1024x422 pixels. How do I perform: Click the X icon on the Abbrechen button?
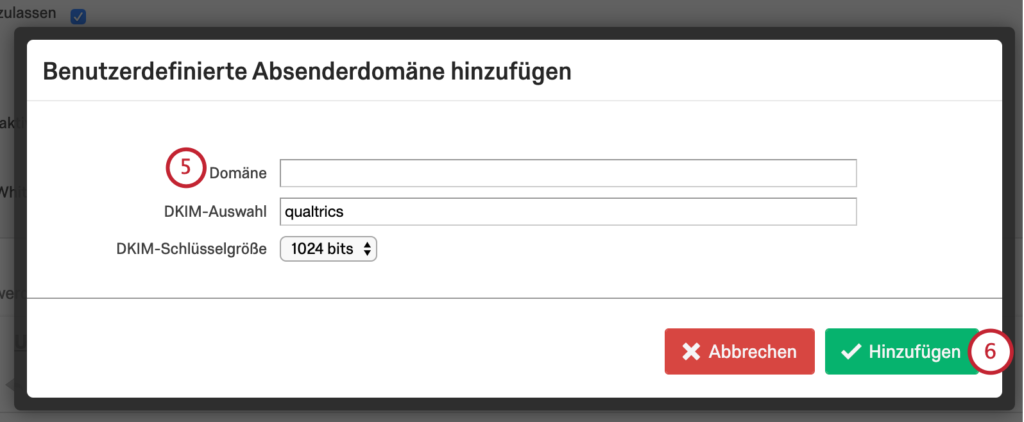[690, 352]
